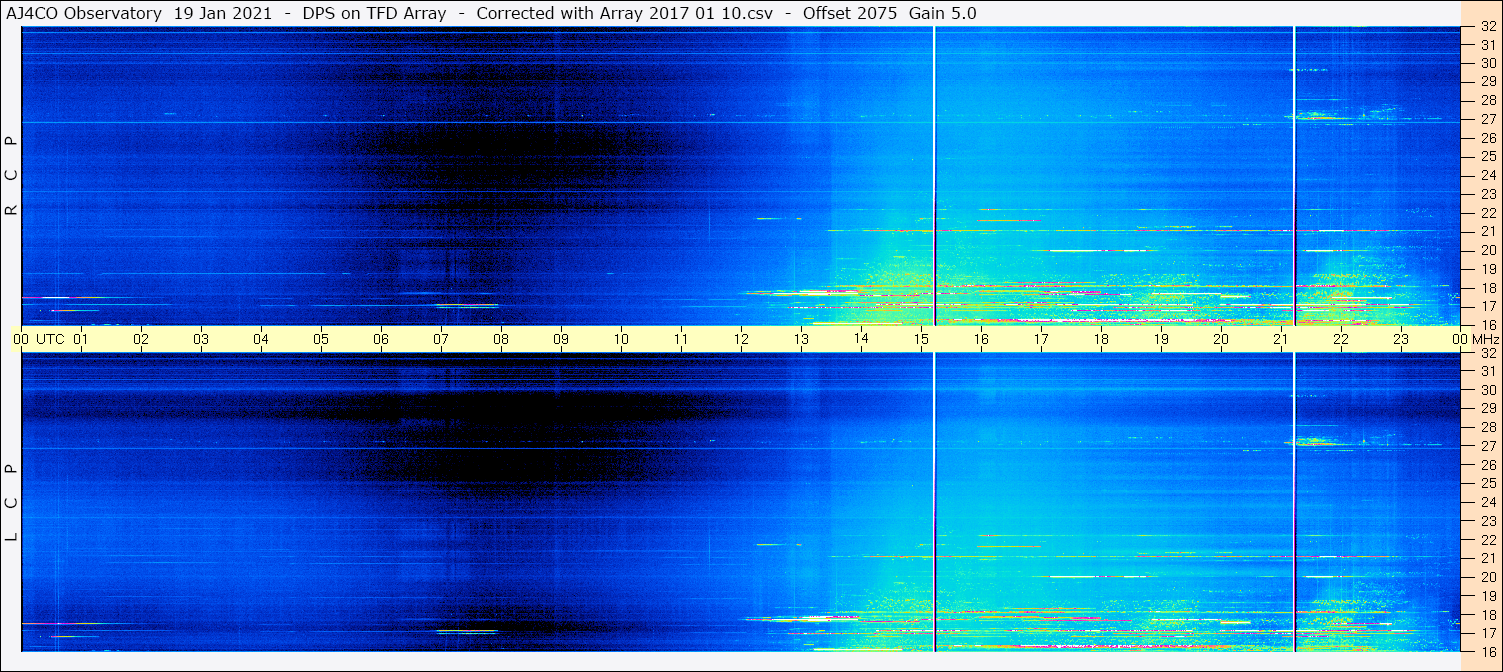Click "16" MHz on the RCP frequency scale
The width and height of the screenshot is (1503, 672).
pos(1488,324)
